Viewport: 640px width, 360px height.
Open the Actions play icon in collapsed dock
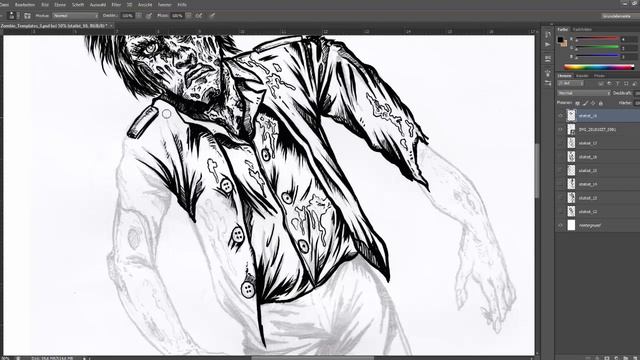[548, 44]
